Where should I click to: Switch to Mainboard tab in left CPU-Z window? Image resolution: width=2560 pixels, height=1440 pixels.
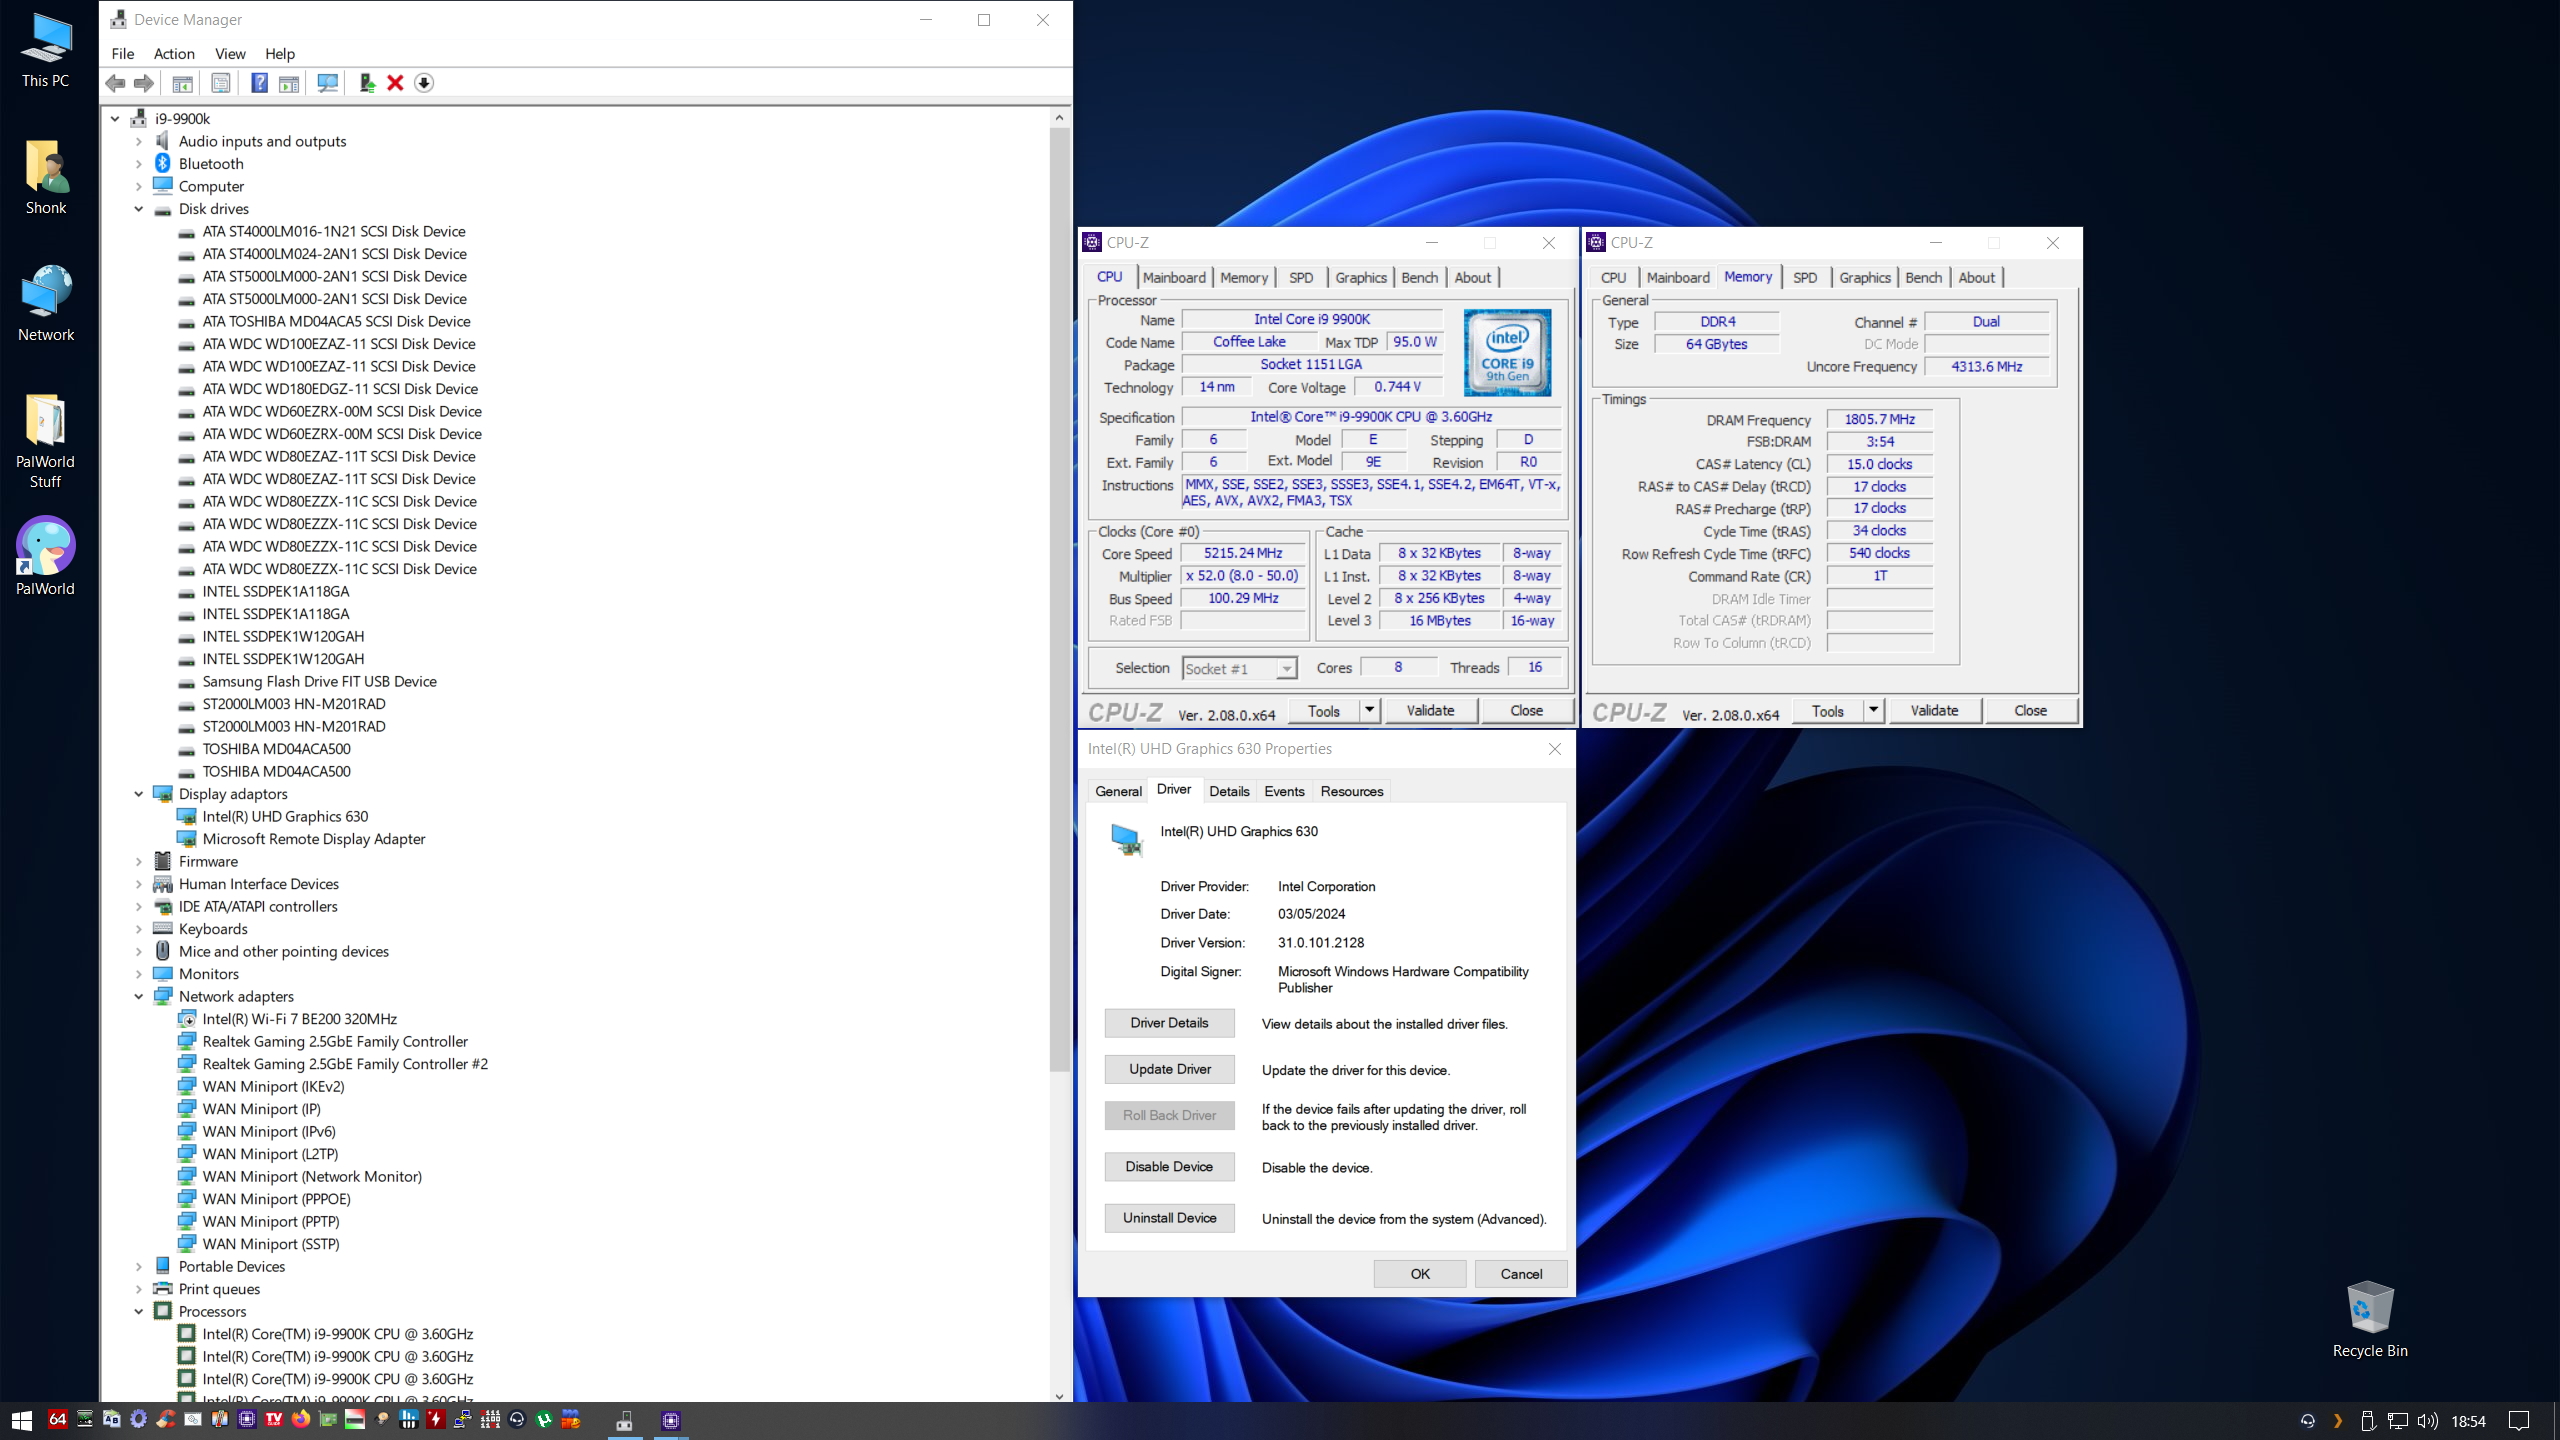pyautogui.click(x=1174, y=278)
